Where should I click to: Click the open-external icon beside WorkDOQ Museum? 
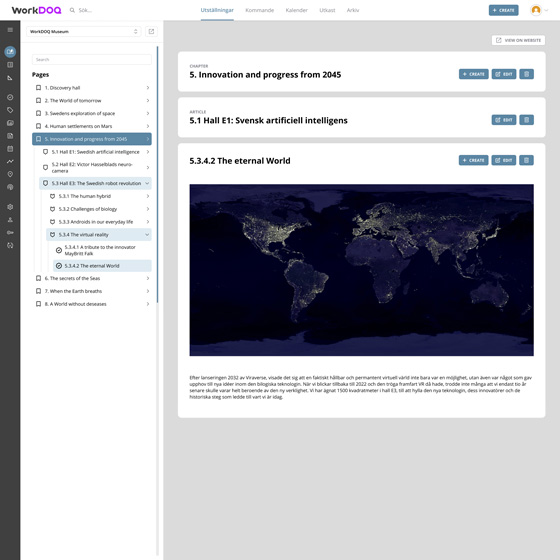click(x=151, y=31)
